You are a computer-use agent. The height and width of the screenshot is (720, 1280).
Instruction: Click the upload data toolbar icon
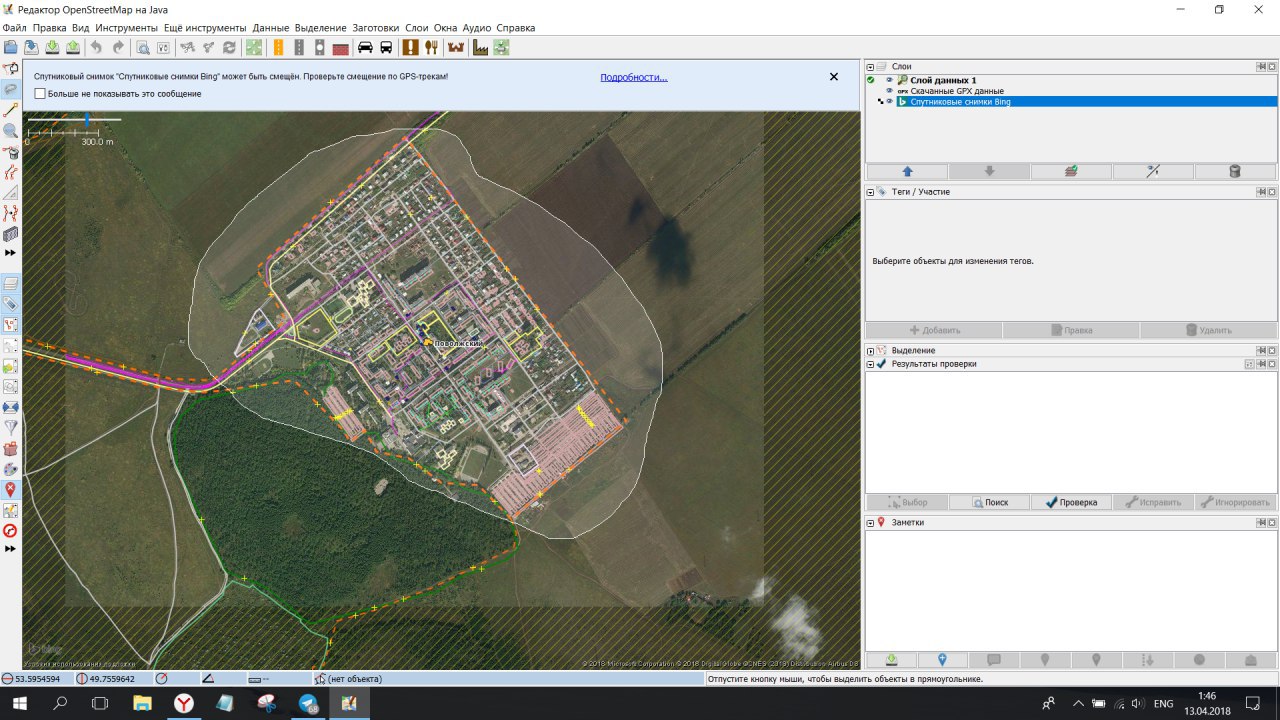74,47
